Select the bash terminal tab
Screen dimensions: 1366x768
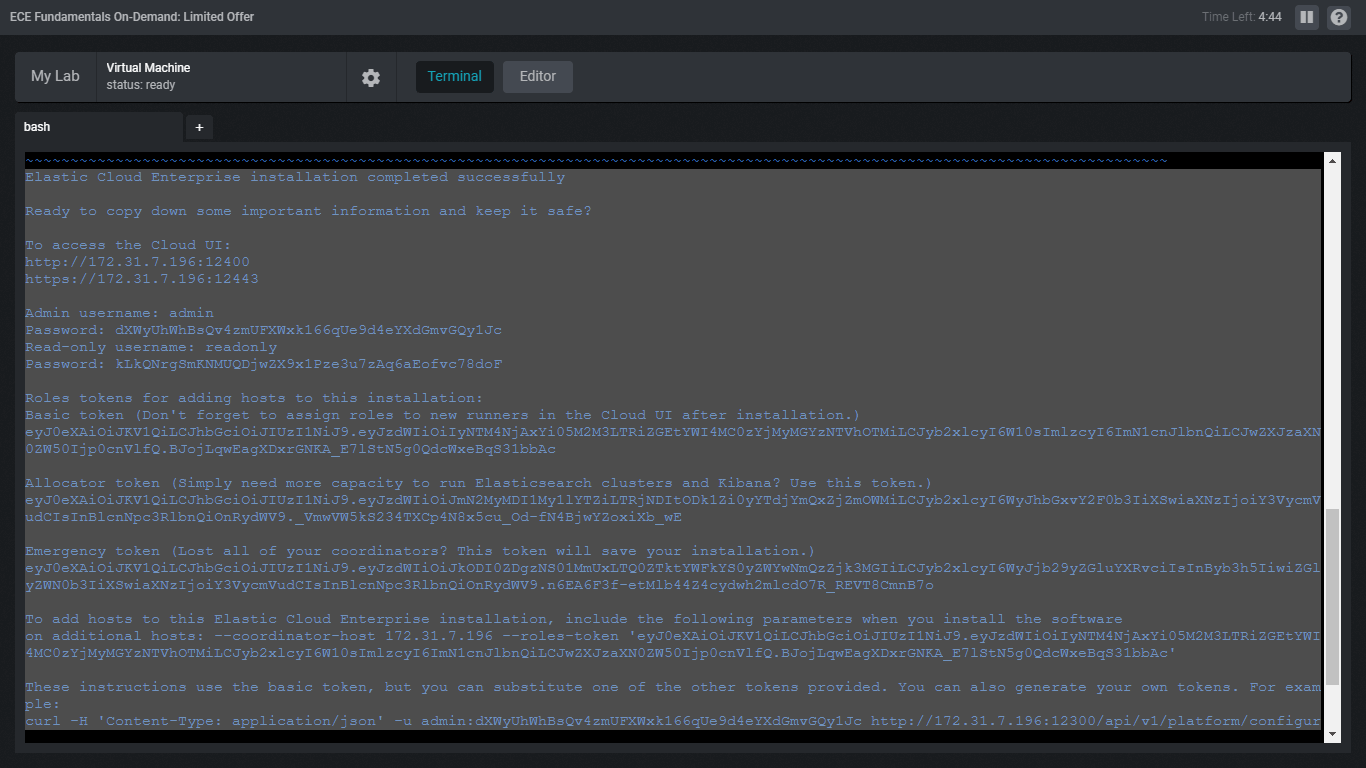tap(98, 127)
